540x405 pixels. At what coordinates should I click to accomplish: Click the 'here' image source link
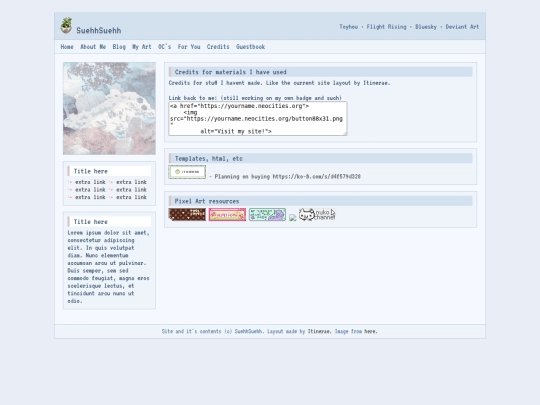(x=370, y=331)
